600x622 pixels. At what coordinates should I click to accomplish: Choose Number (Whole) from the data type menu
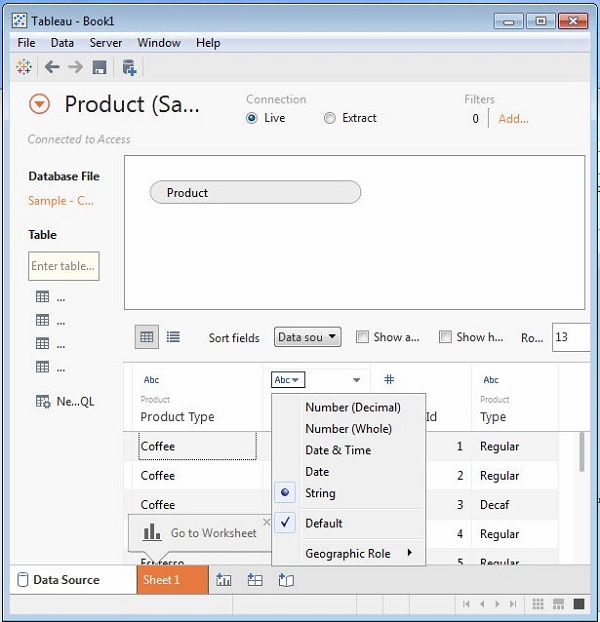coord(348,429)
